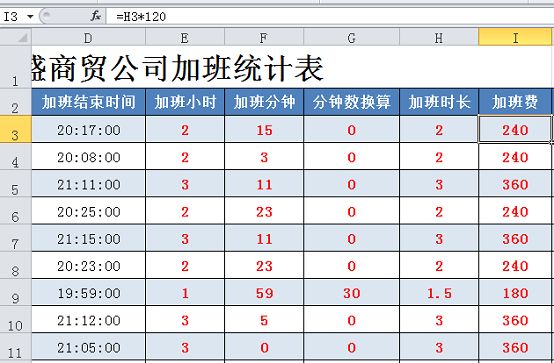This screenshot has width=554, height=363.
Task: Select row 1 header
Action: tap(16, 67)
